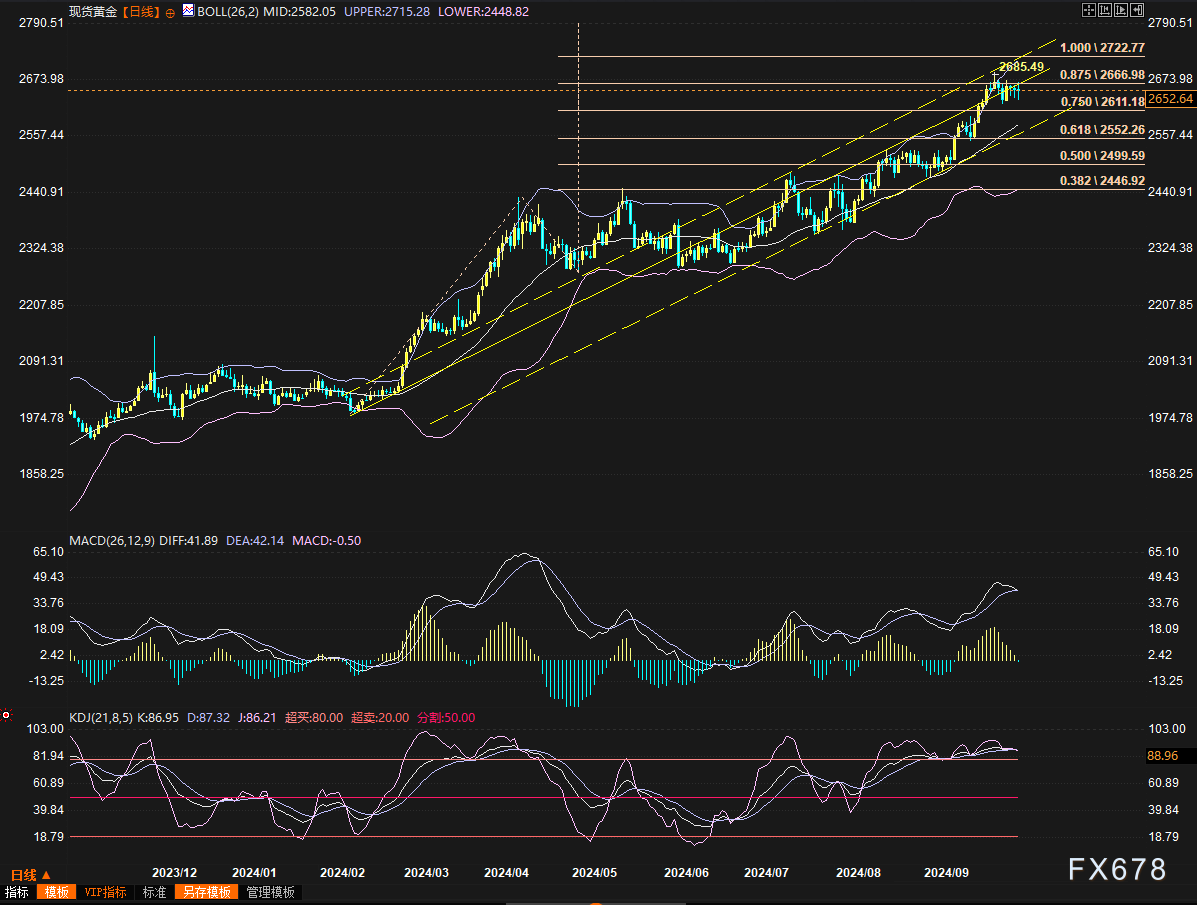Image resolution: width=1197 pixels, height=905 pixels.
Task: Open the VIP指标 tab
Action: coord(105,892)
